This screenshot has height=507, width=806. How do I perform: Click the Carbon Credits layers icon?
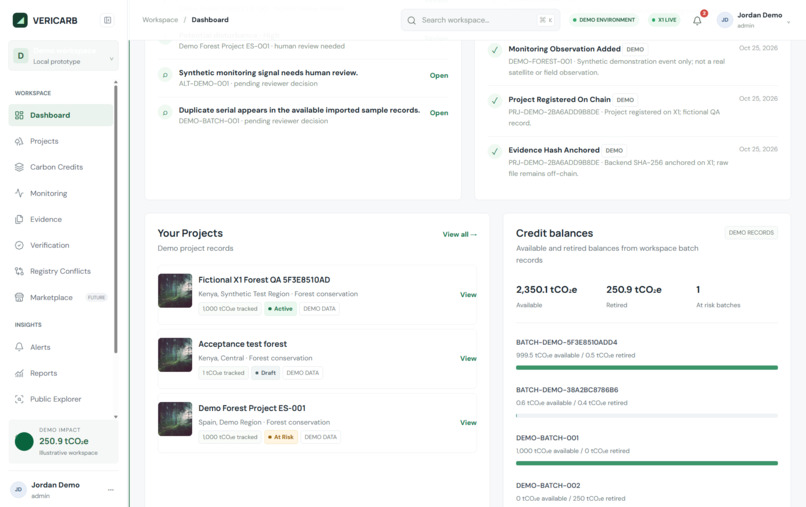(x=19, y=167)
